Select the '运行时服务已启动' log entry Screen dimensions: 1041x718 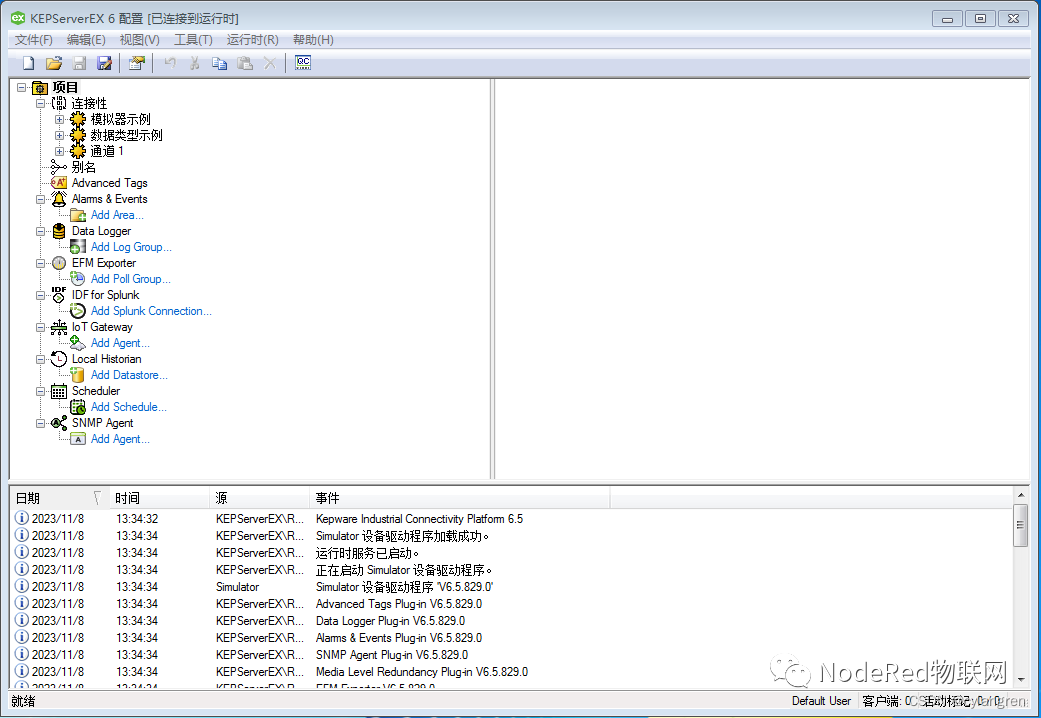[x=512, y=553]
